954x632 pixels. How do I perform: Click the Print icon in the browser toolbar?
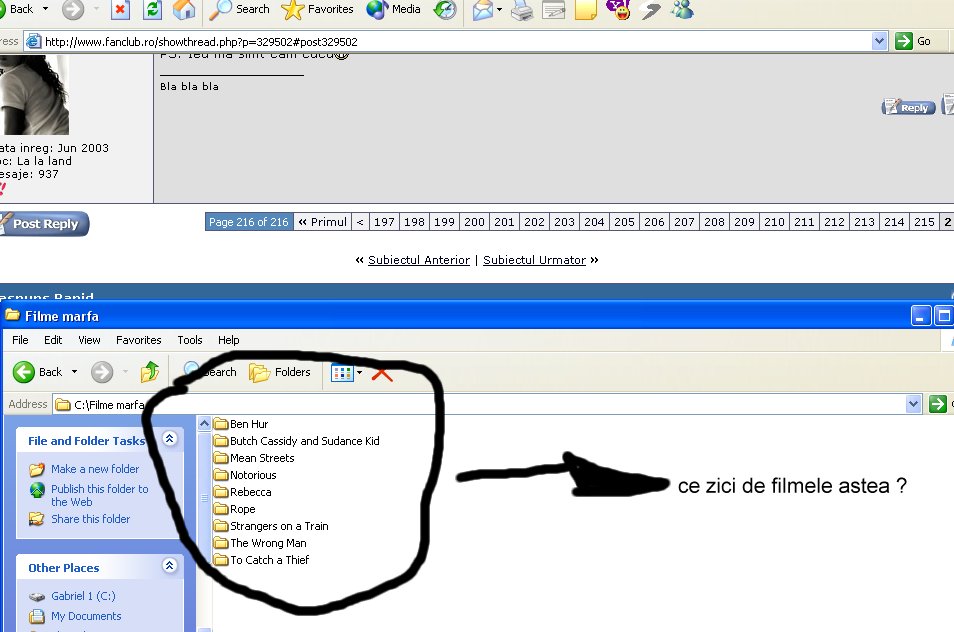[x=522, y=10]
